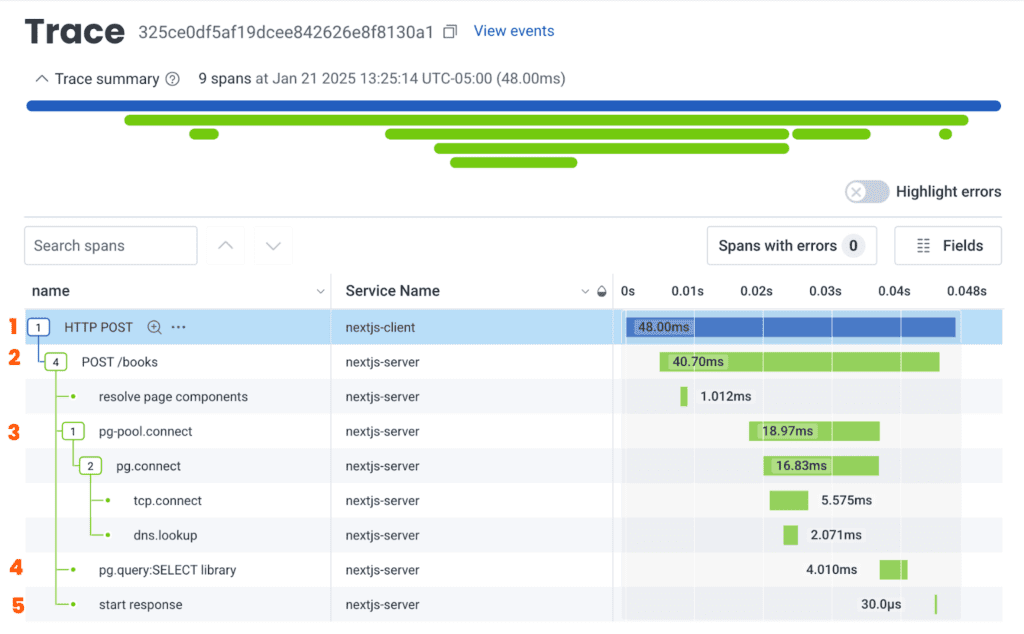The width and height of the screenshot is (1024, 634).
Task: Open the Service Name column dropdown
Action: [x=585, y=292]
